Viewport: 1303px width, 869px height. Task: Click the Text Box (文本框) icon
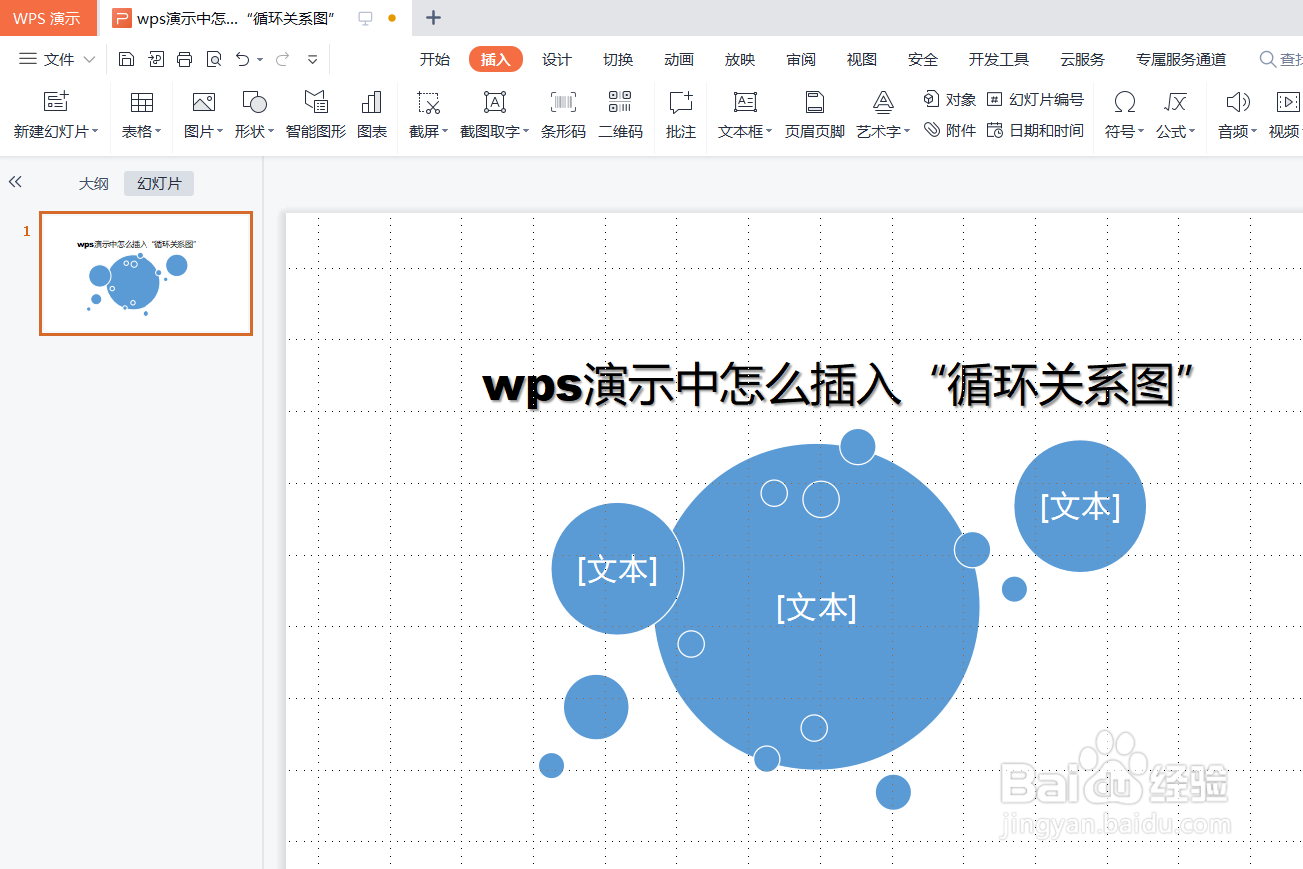[x=745, y=101]
